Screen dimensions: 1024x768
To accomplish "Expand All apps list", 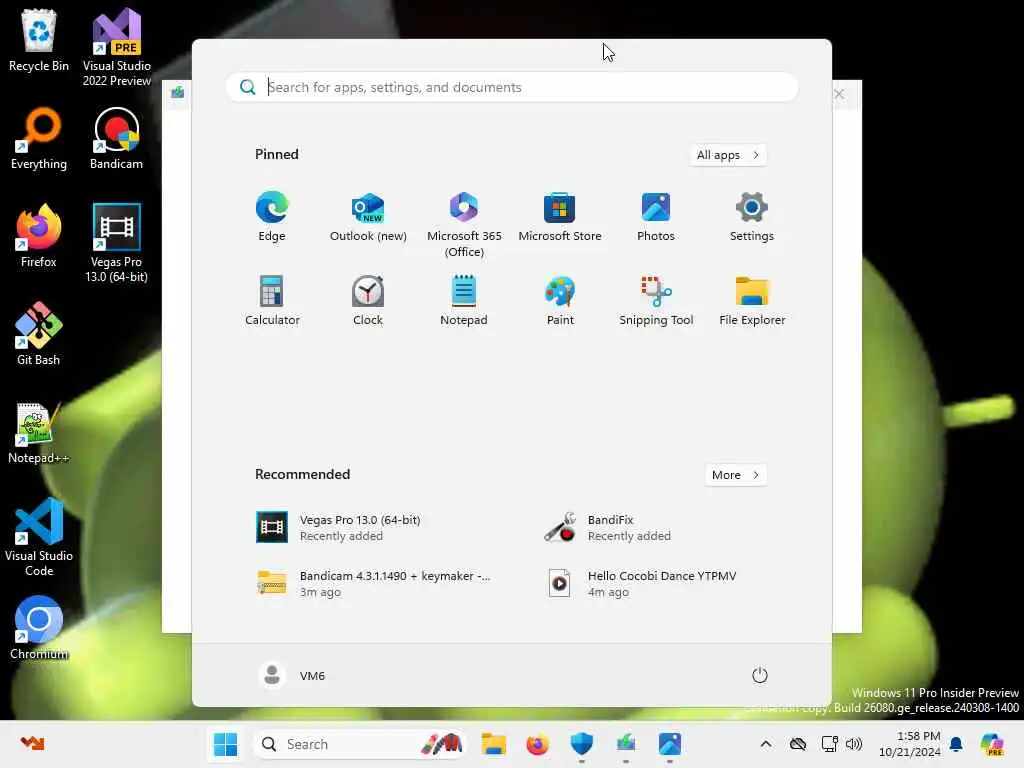I will [x=728, y=155].
